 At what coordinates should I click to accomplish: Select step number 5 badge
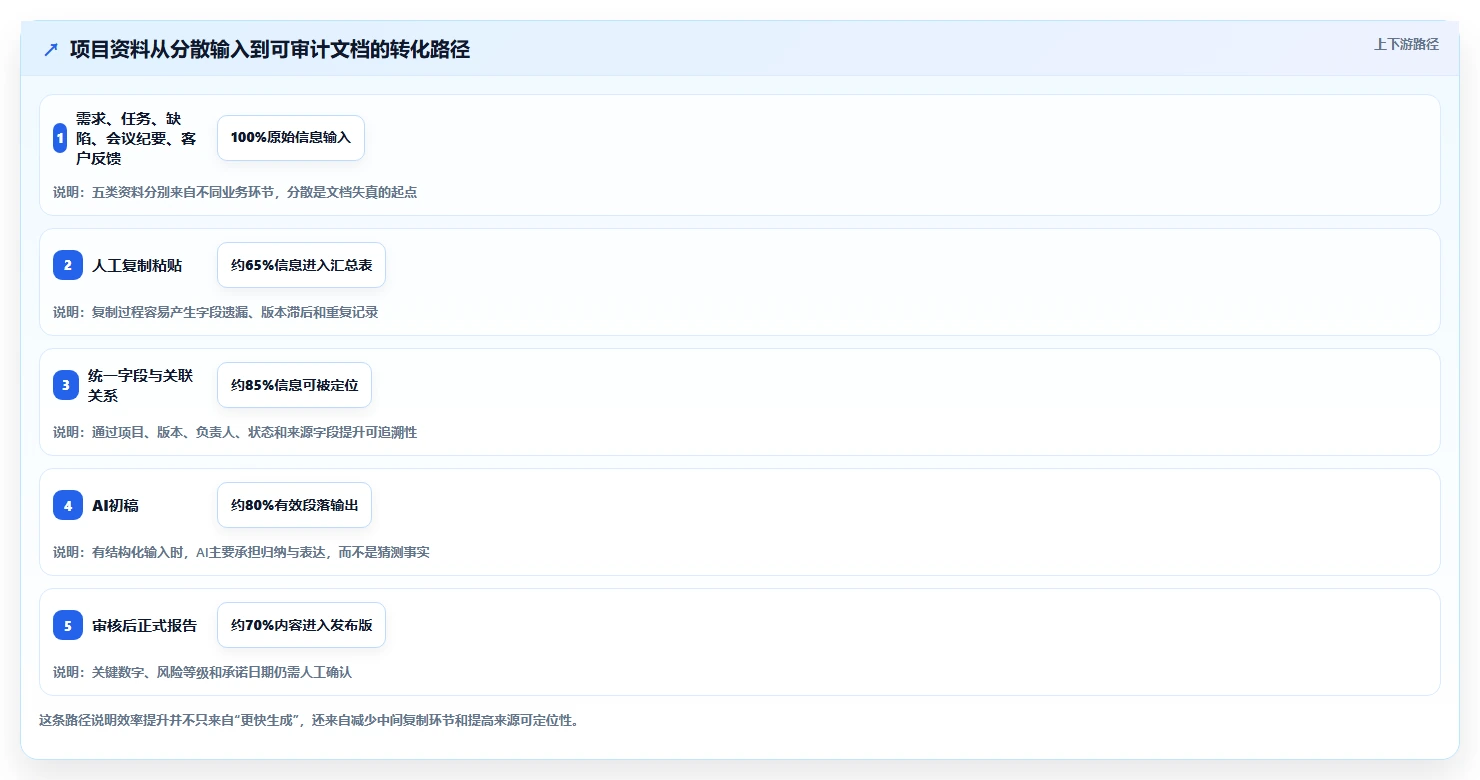pos(68,625)
